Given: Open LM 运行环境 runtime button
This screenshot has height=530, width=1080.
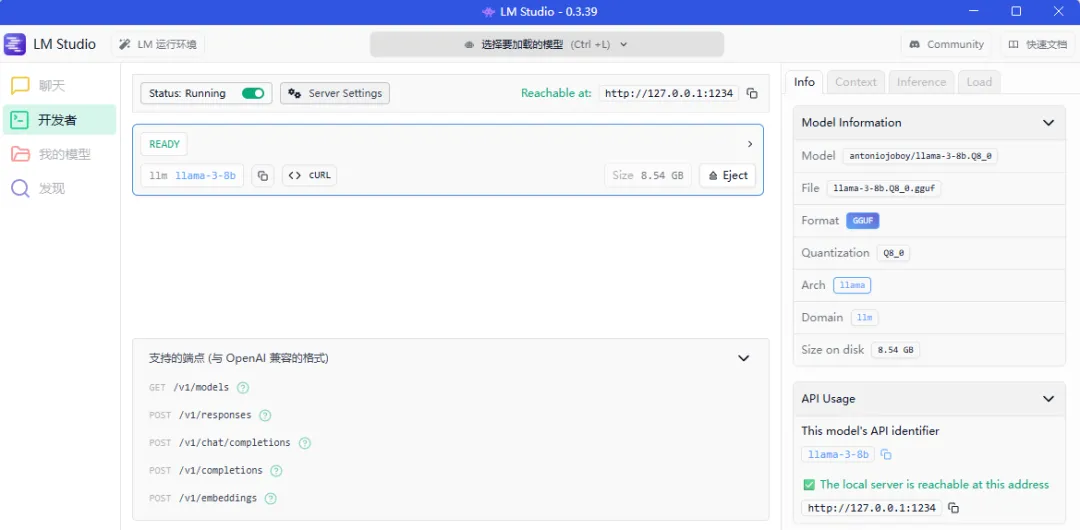Looking at the screenshot, I should click(x=158, y=44).
